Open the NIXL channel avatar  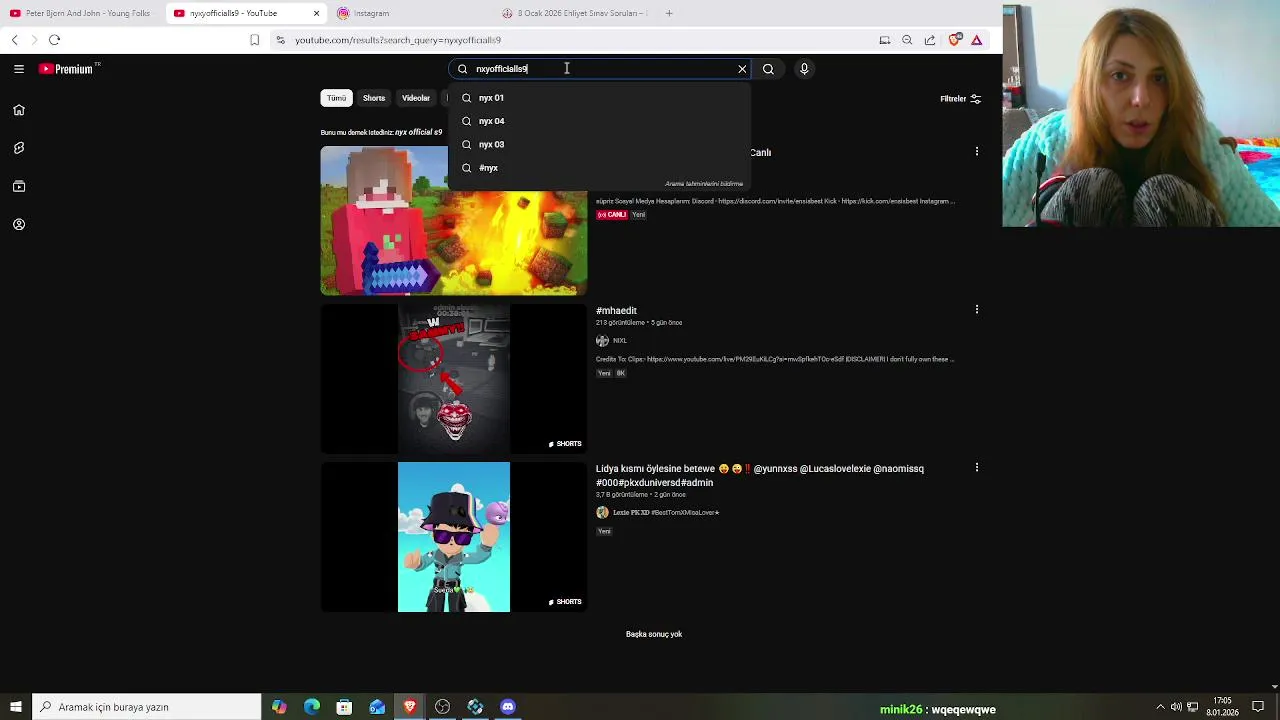point(602,341)
